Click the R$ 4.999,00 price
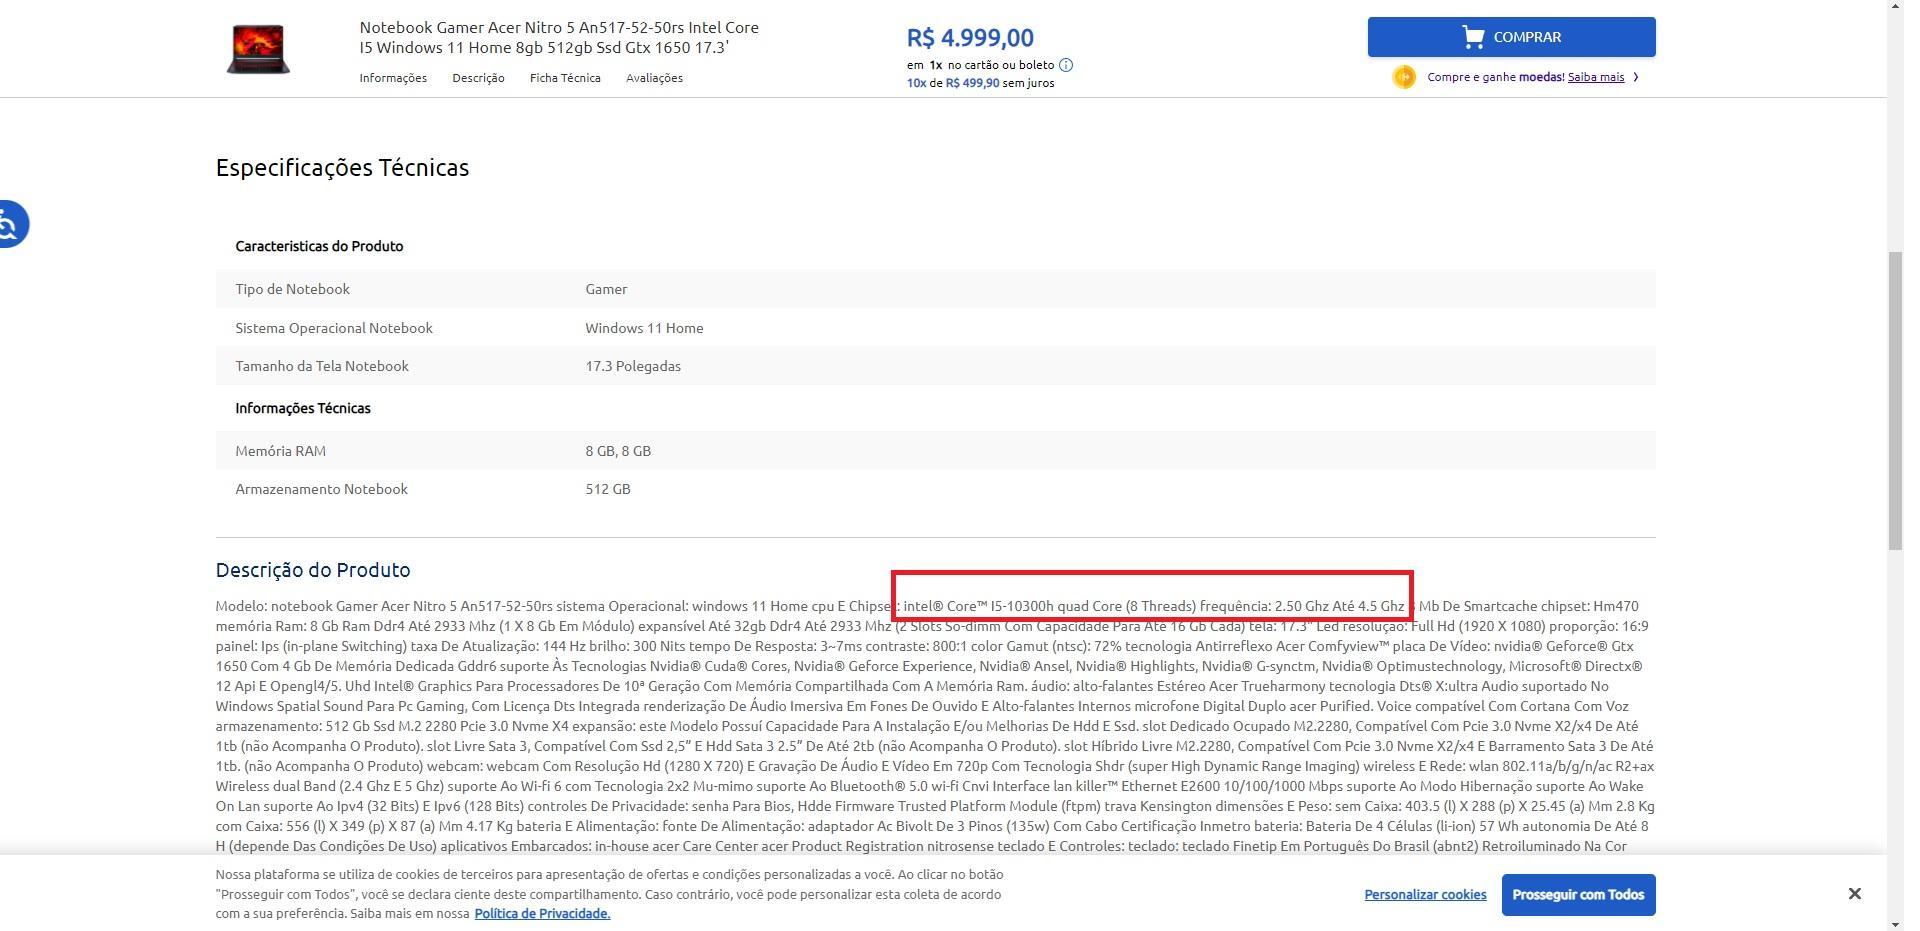This screenshot has height=931, width=1920. click(x=970, y=38)
